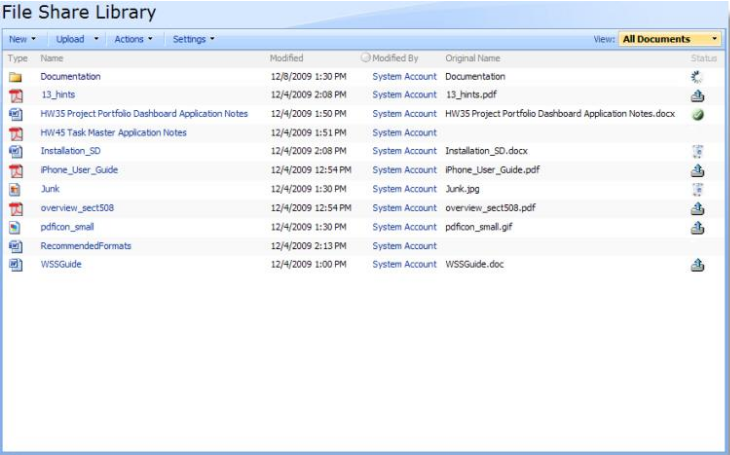Sort by the Modified column header
This screenshot has width=730, height=455.
point(286,58)
